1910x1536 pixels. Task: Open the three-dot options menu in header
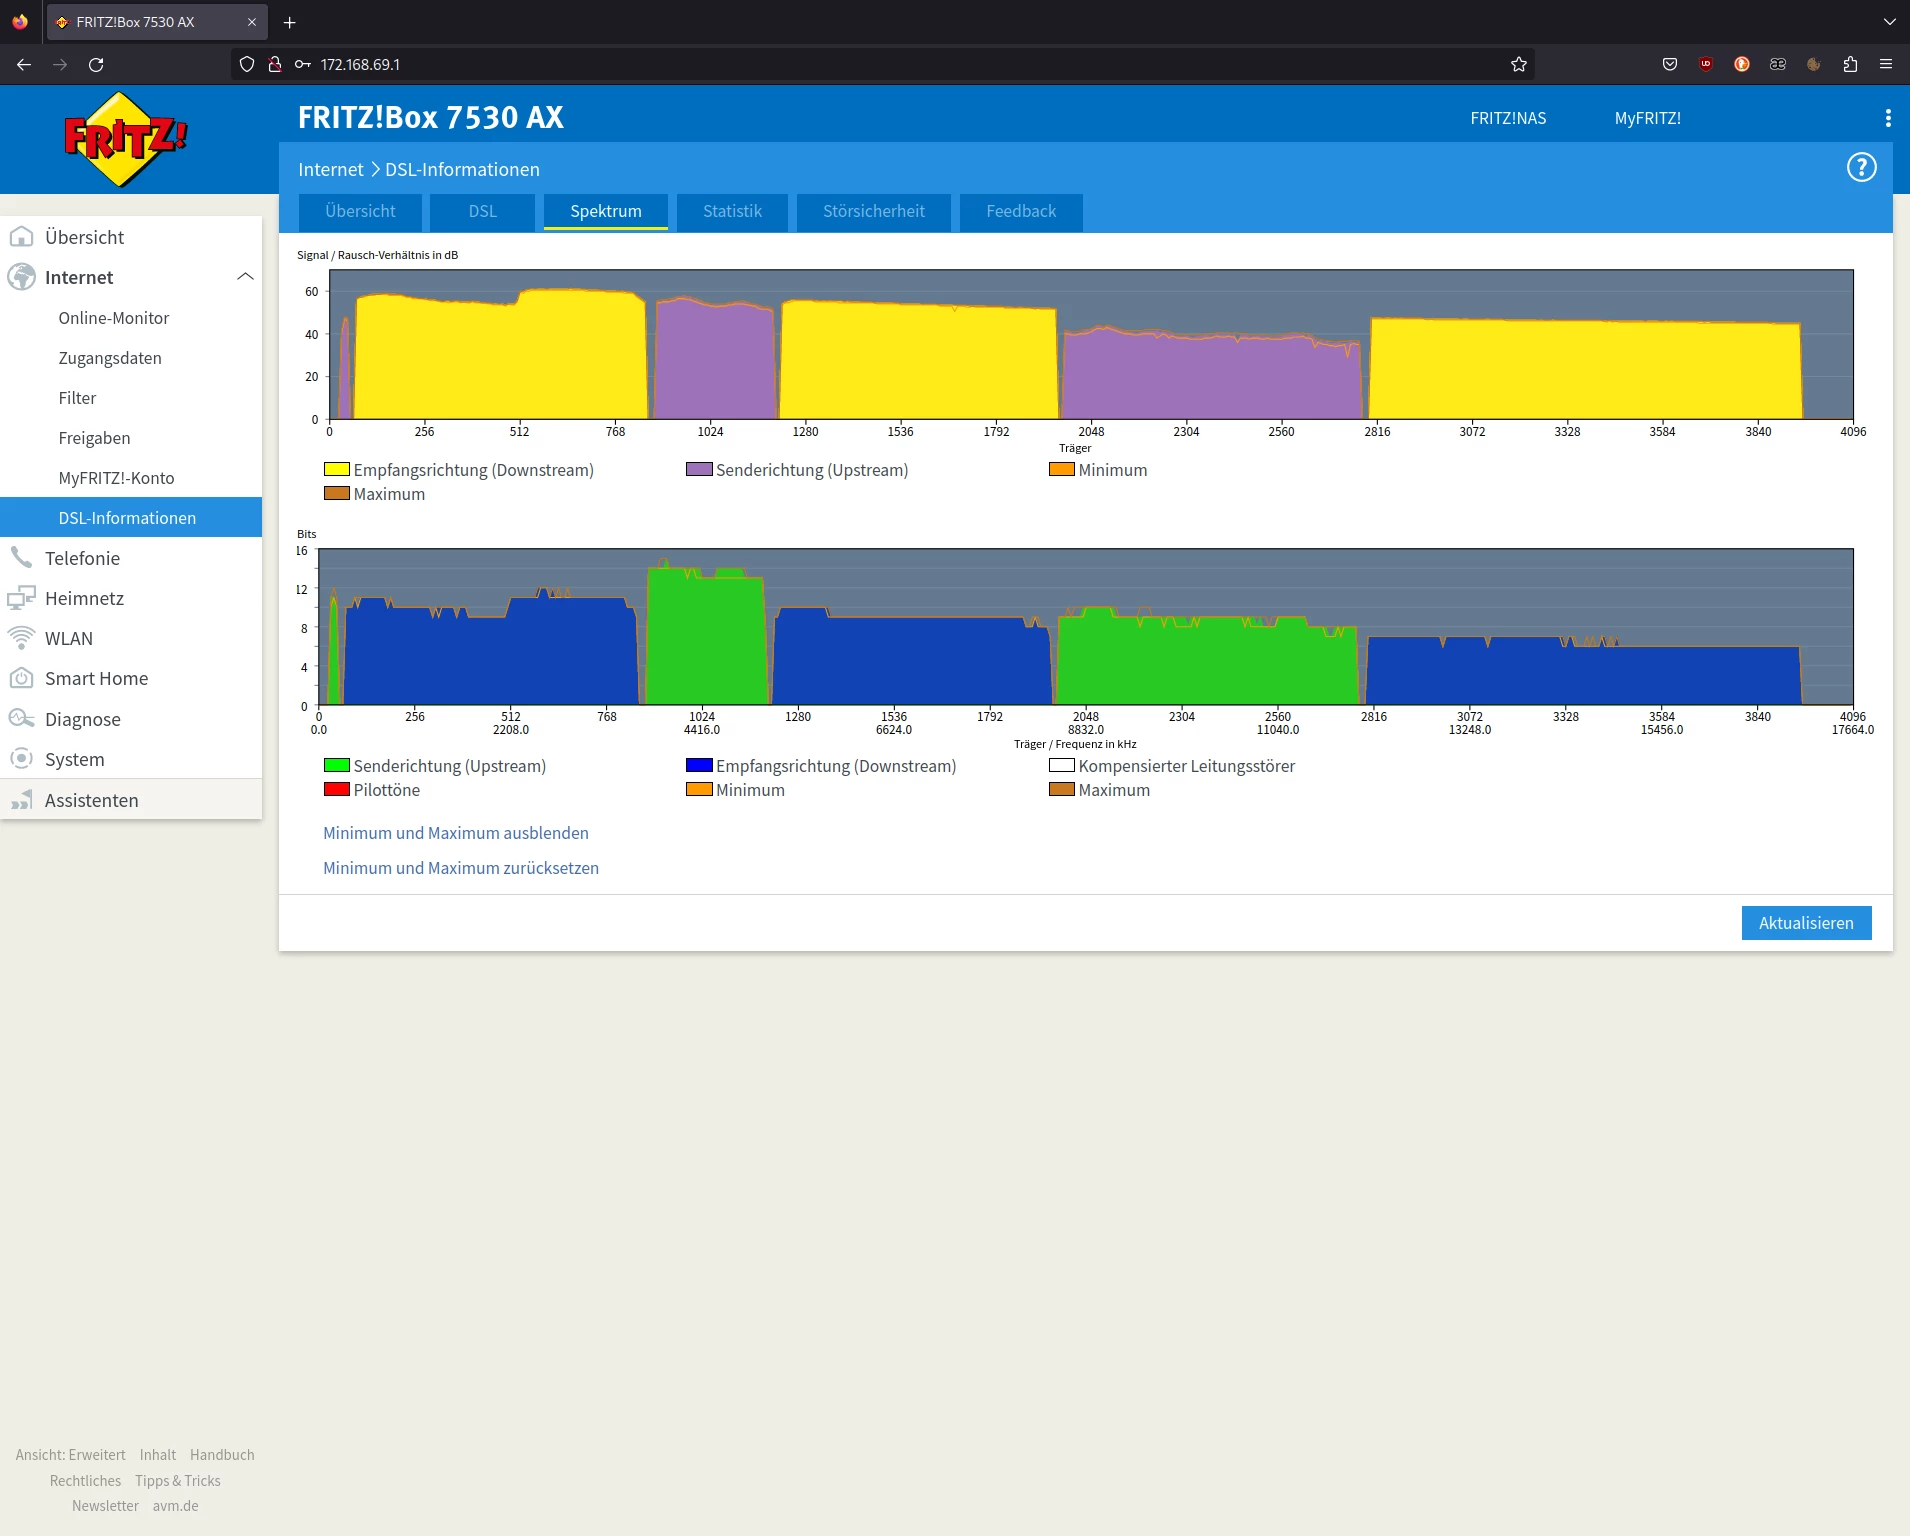(1888, 118)
